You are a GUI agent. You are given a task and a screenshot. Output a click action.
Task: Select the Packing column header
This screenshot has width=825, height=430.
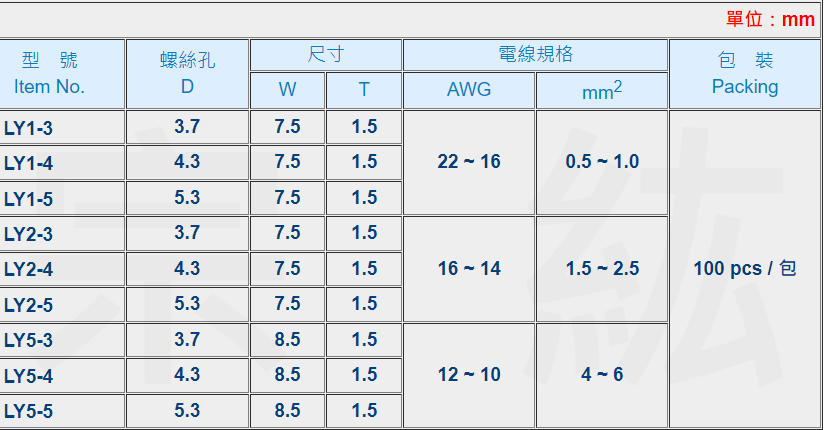pos(744,74)
